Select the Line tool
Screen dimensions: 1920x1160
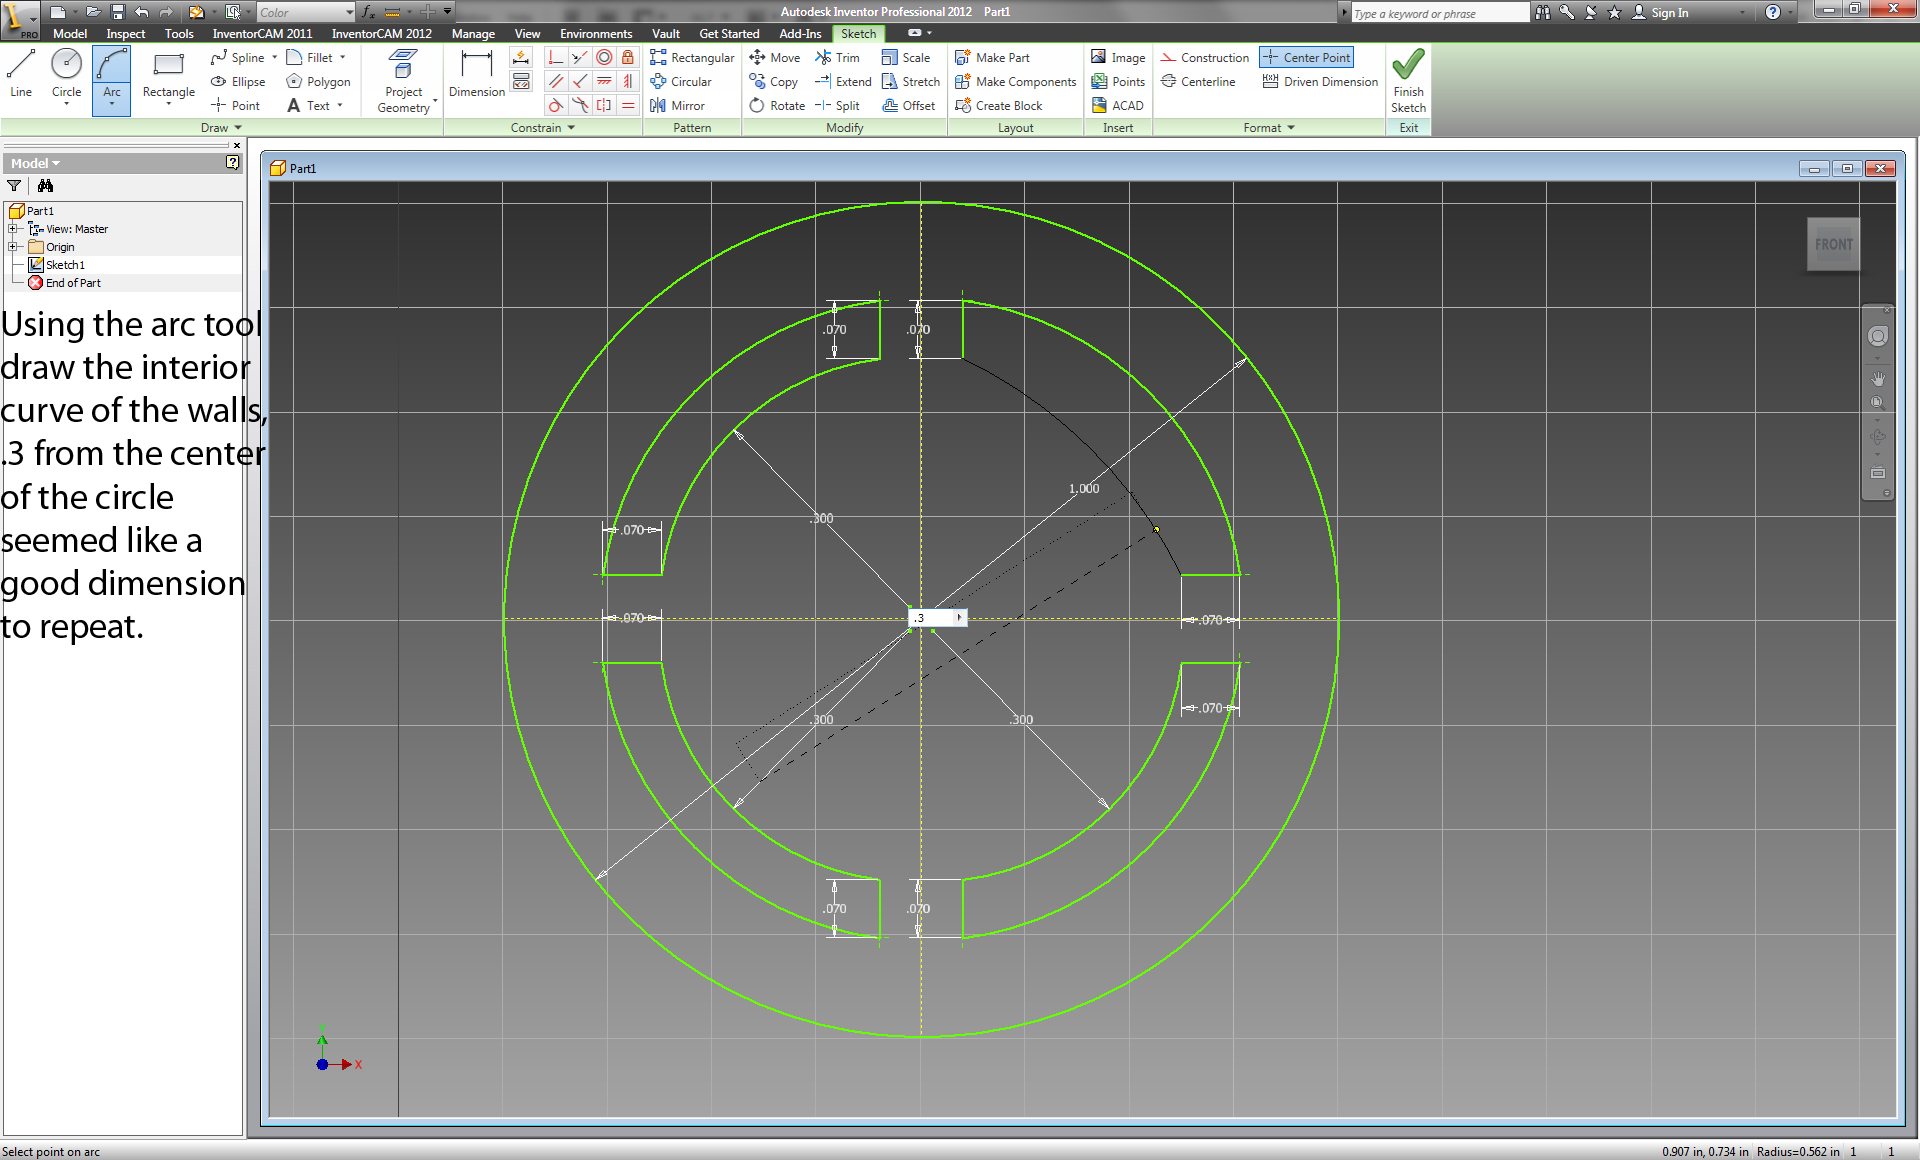[x=22, y=80]
